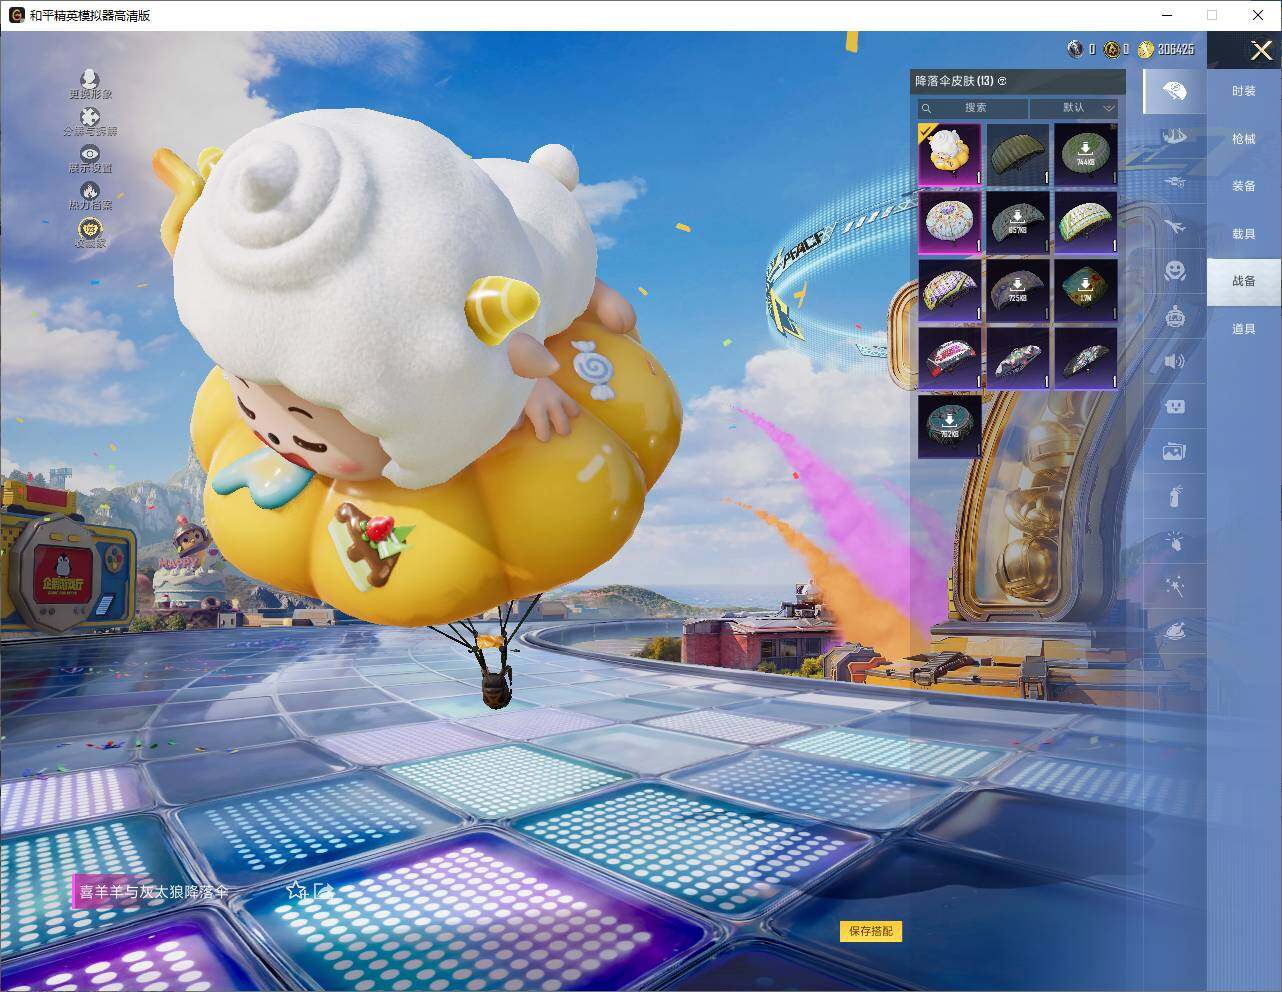
Task: Select the airplane category icon
Action: pyautogui.click(x=1175, y=227)
